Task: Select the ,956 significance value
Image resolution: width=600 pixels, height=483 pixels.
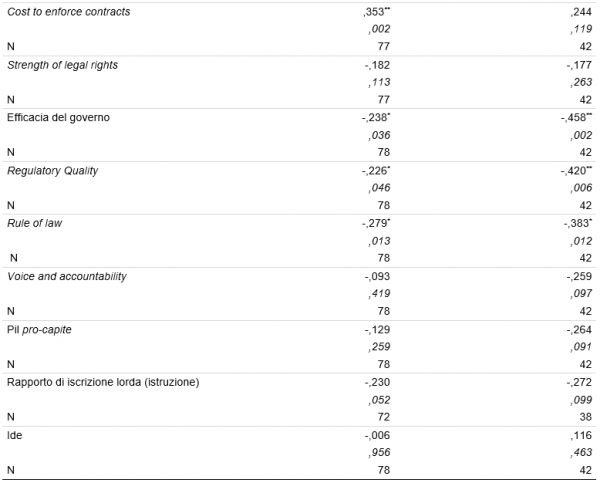Action: (378, 453)
